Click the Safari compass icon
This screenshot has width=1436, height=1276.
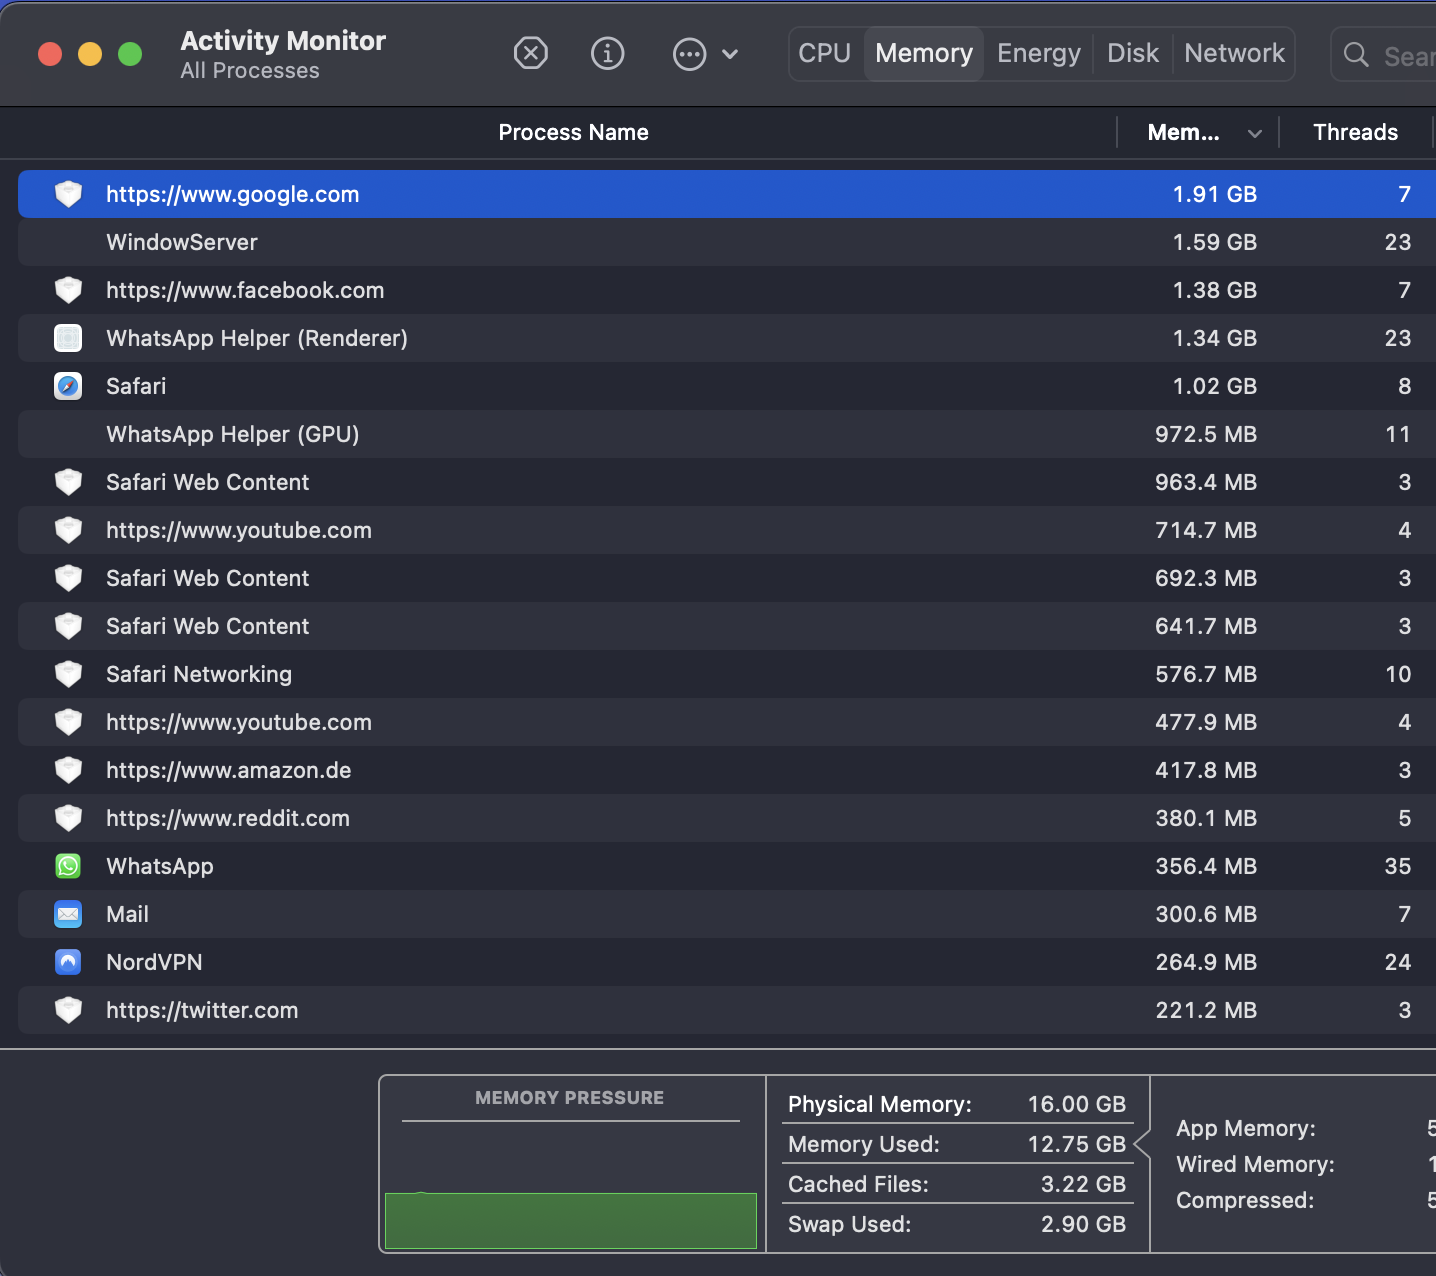coord(68,386)
